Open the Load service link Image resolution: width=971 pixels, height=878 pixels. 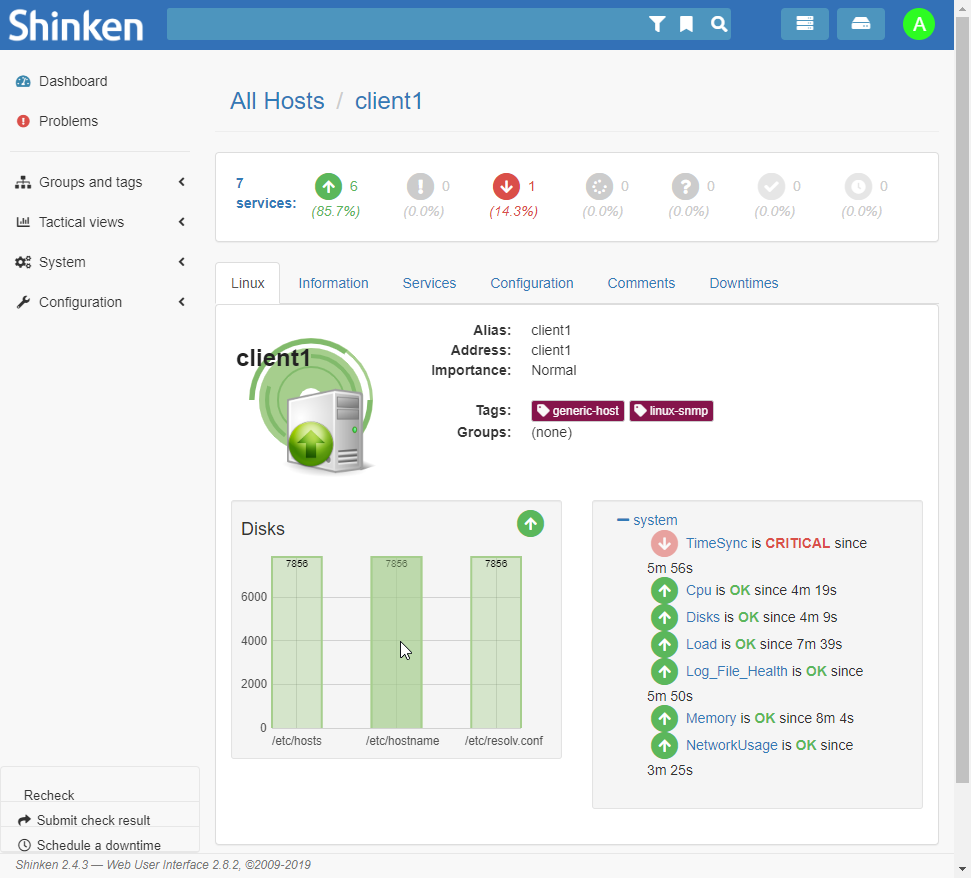[701, 645]
